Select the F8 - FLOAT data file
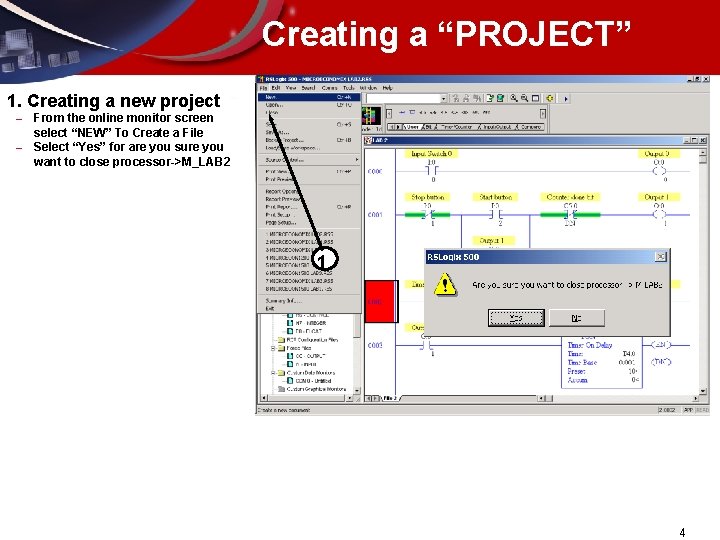The width and height of the screenshot is (720, 540). click(x=304, y=331)
